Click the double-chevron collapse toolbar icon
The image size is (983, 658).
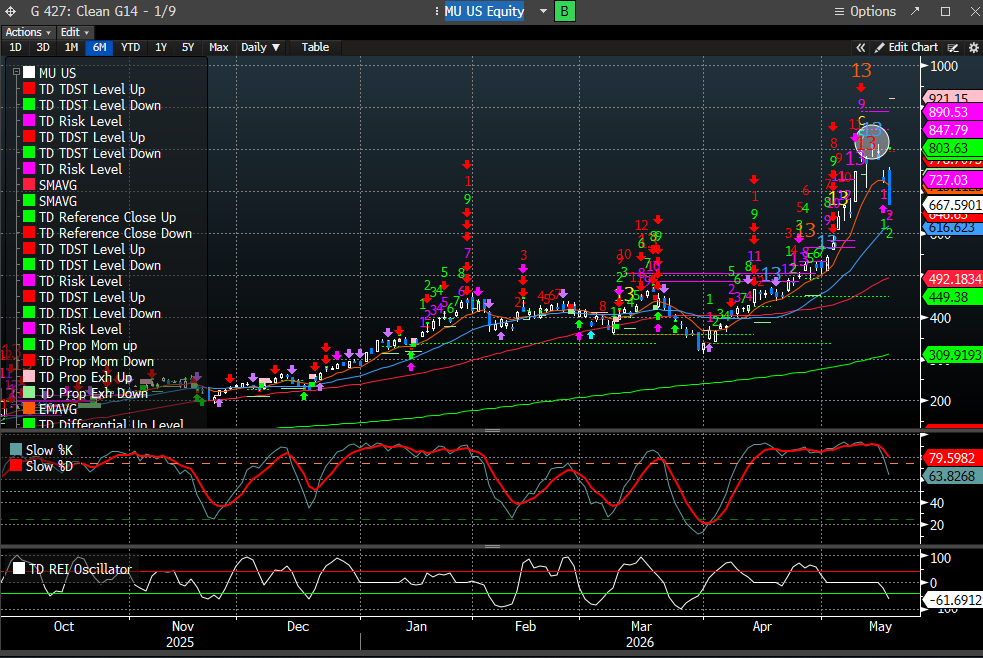861,48
